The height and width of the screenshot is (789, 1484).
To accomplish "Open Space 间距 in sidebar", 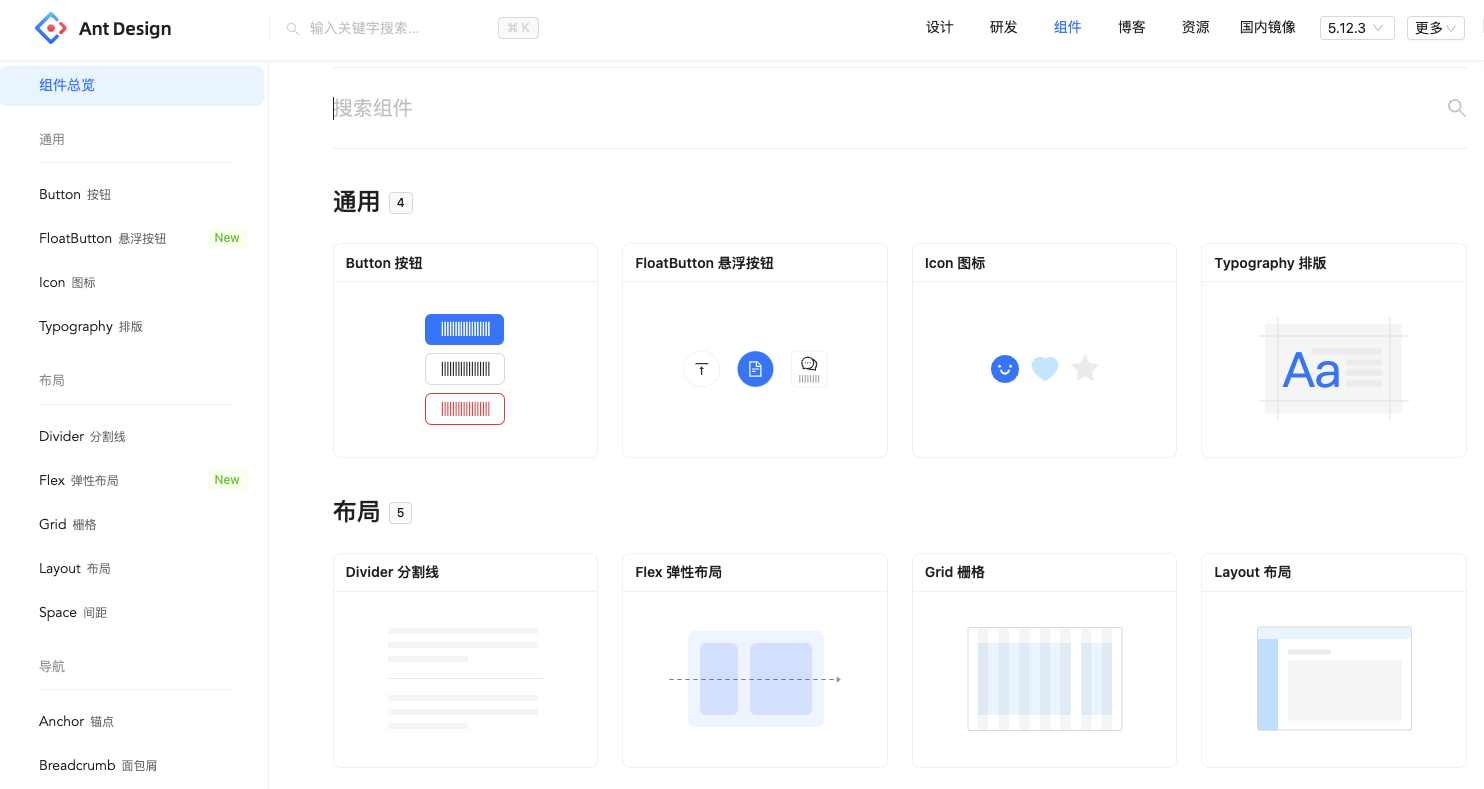I will tap(132, 612).
